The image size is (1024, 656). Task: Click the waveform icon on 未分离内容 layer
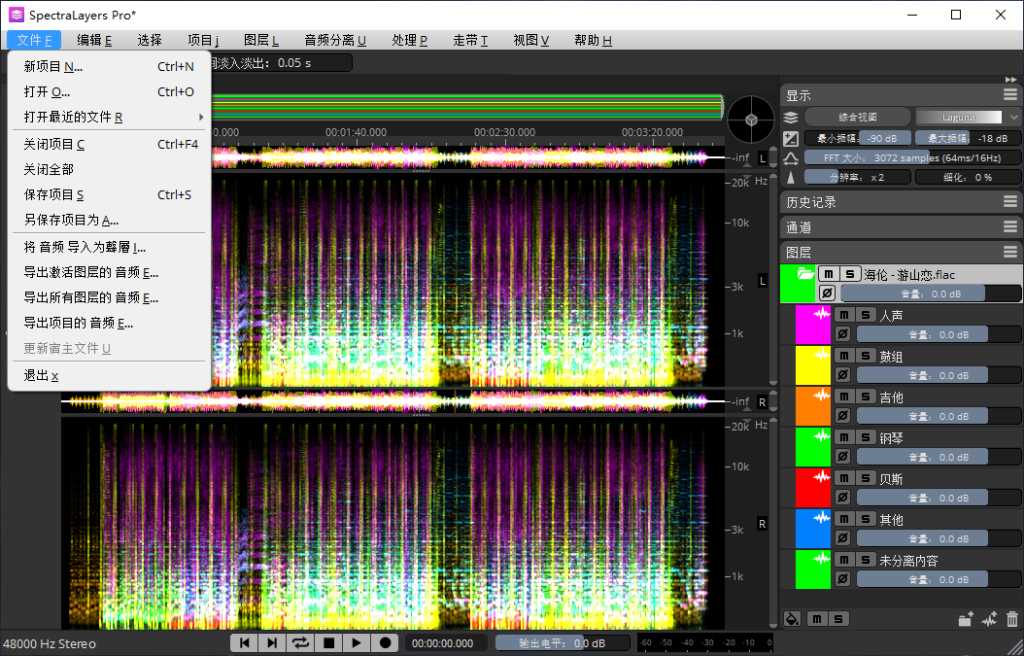(x=822, y=559)
